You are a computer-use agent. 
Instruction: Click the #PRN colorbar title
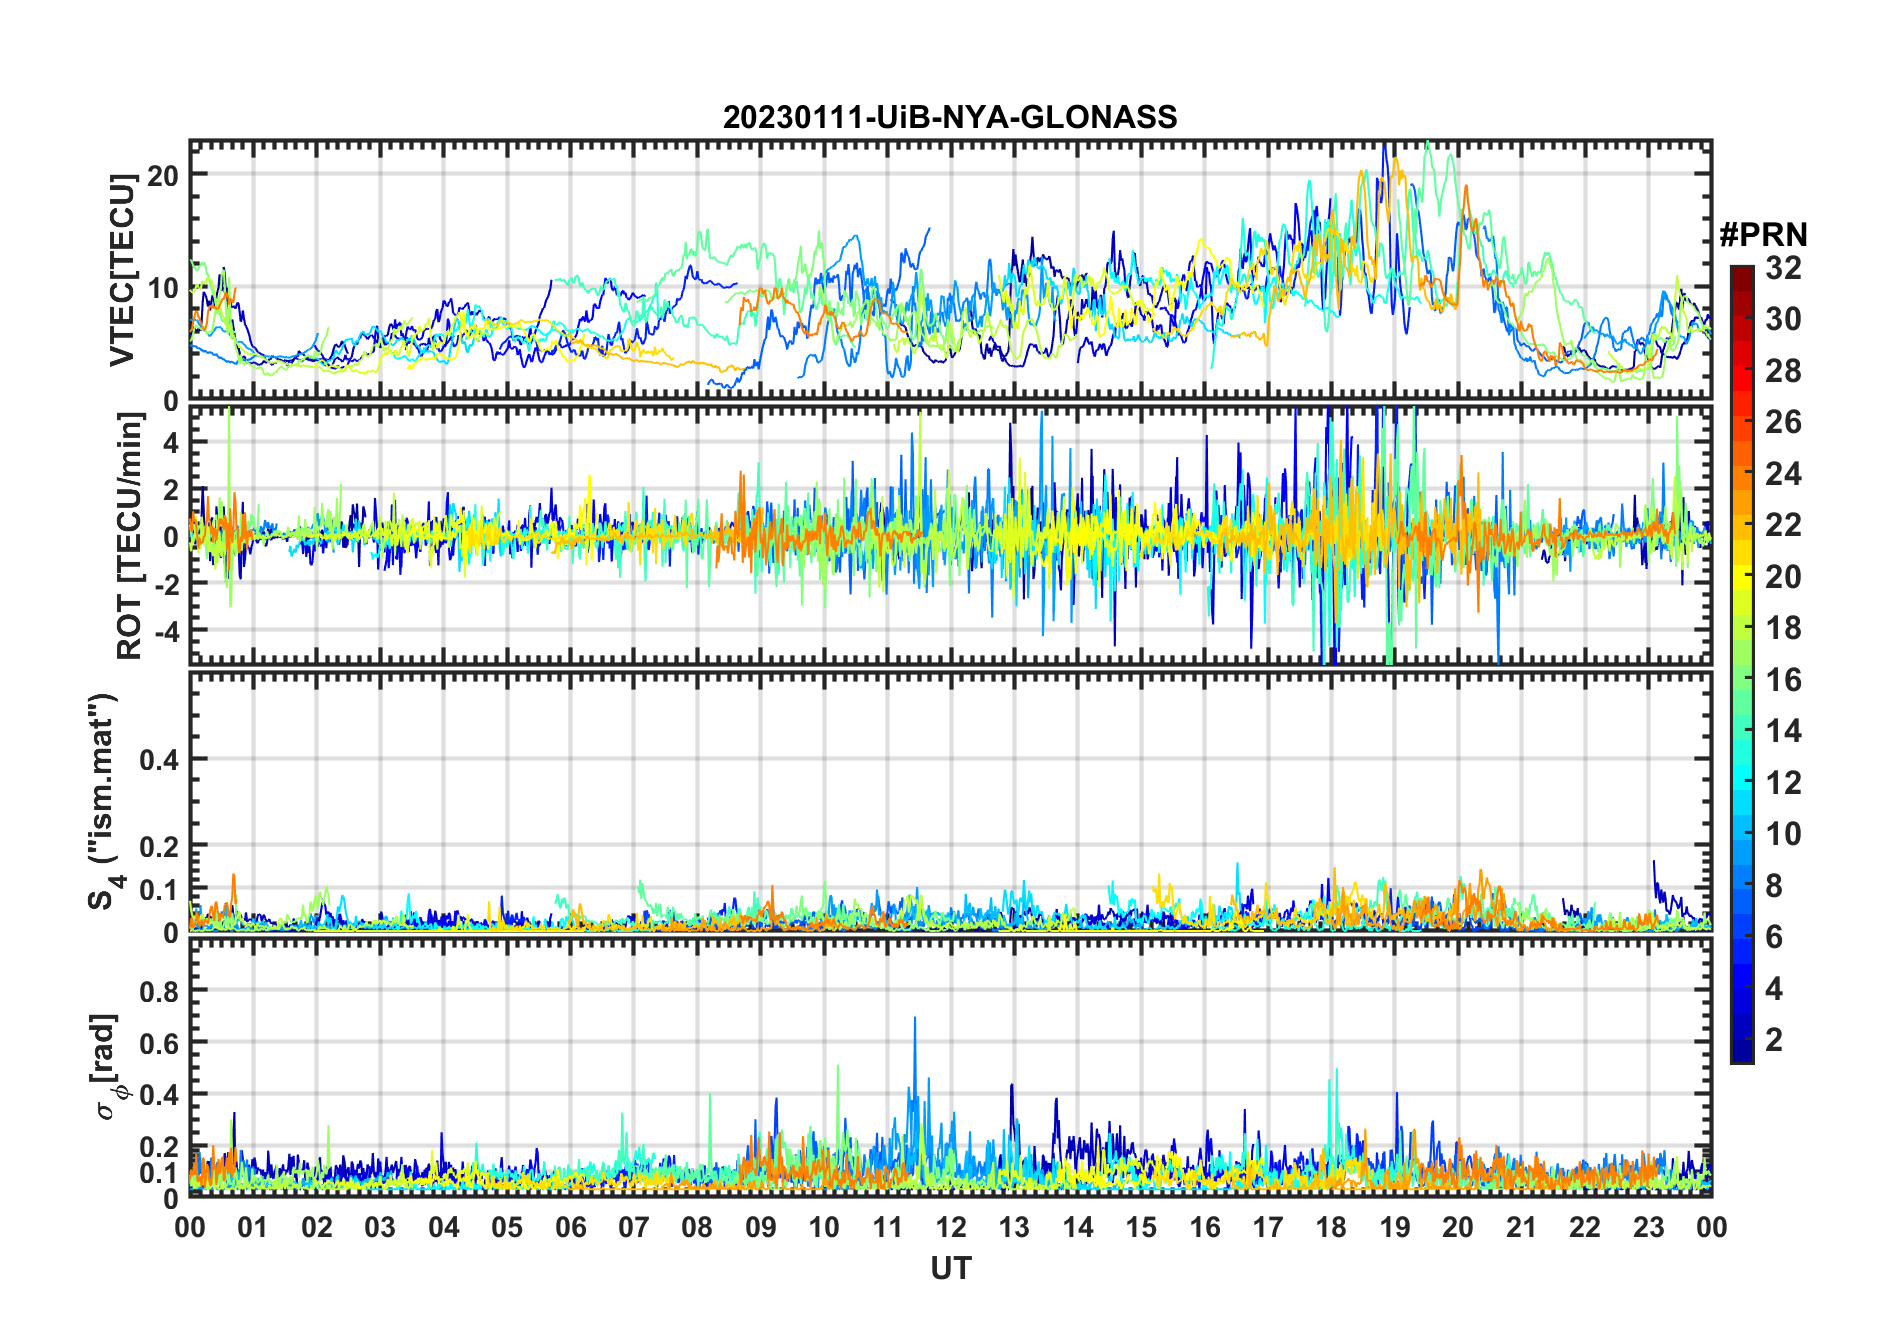click(1763, 235)
